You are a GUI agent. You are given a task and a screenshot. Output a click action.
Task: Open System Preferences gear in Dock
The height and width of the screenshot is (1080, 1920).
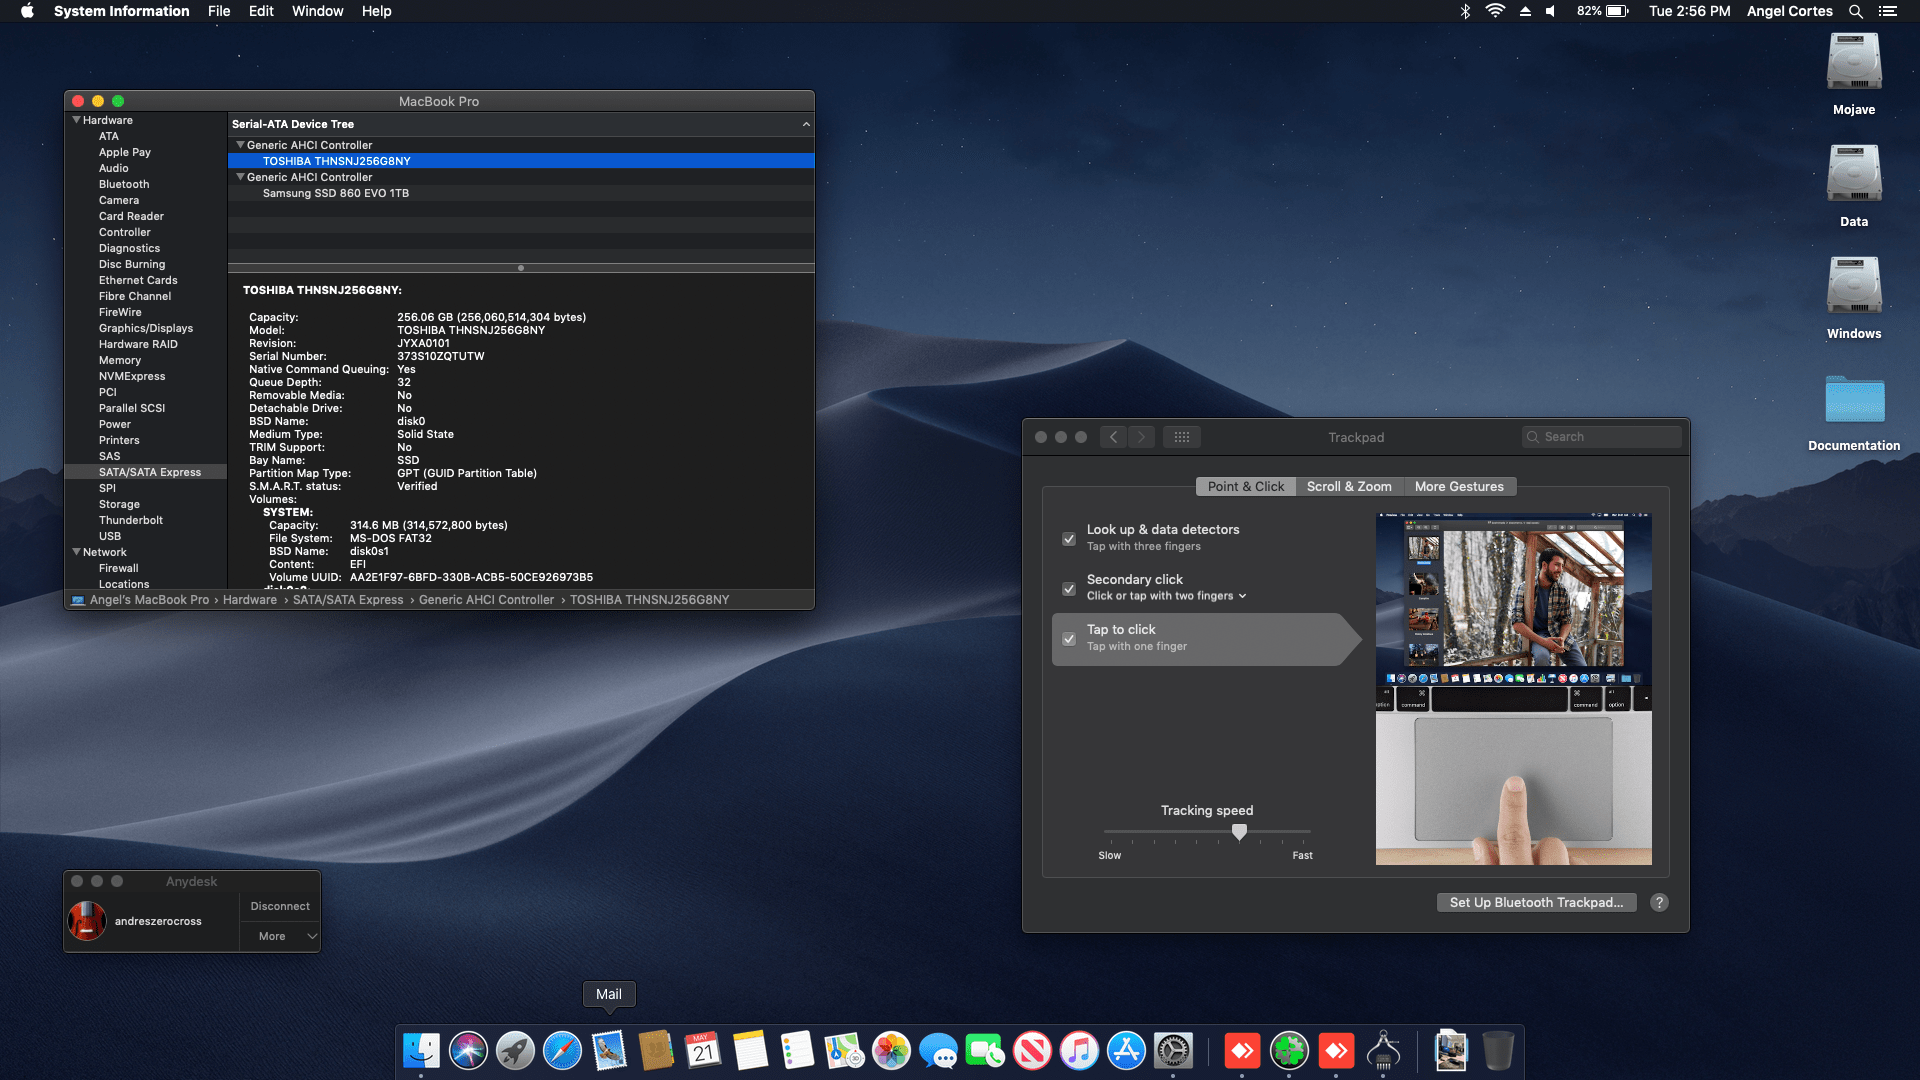tap(1173, 1051)
